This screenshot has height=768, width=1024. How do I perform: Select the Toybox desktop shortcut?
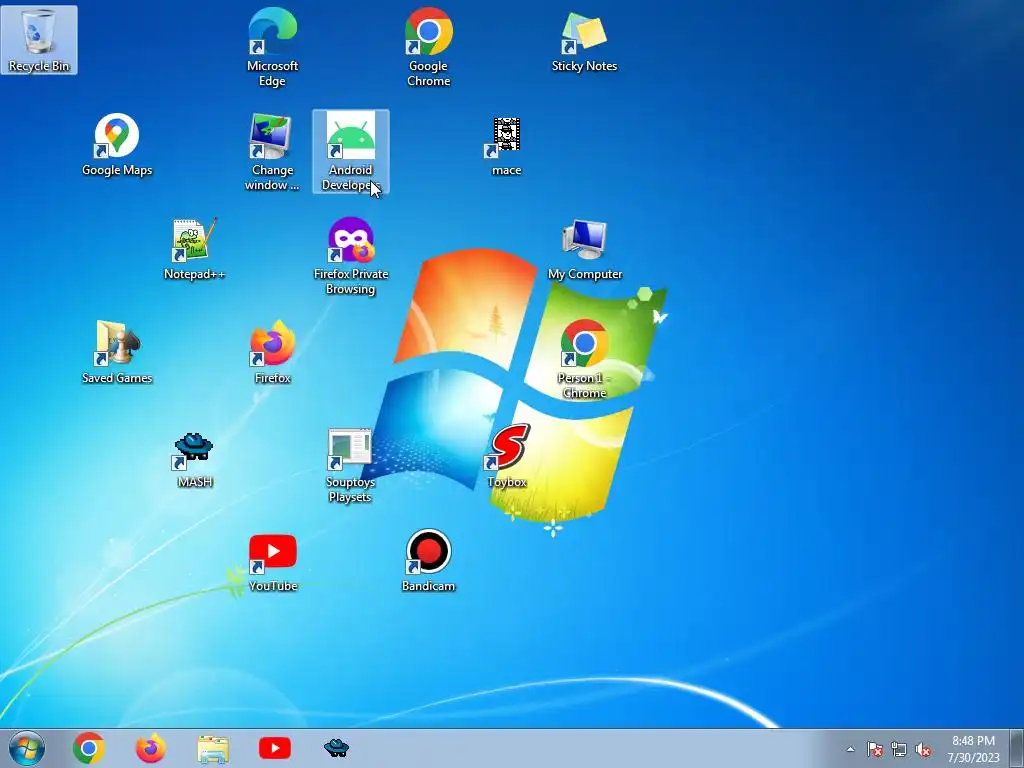tap(507, 456)
